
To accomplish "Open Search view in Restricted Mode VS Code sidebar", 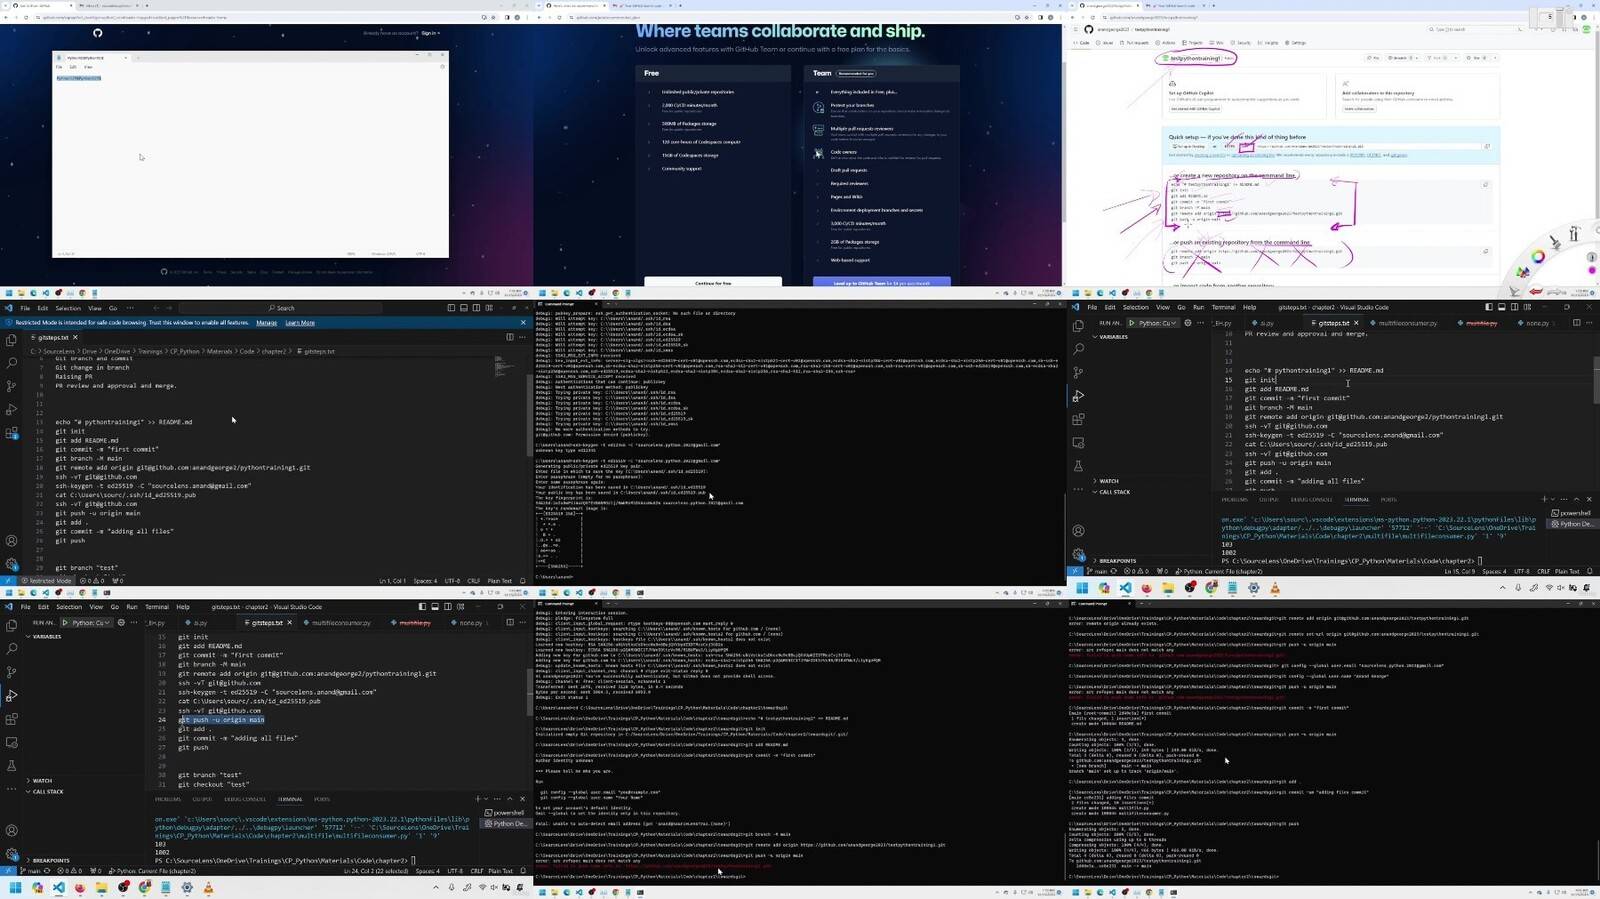I will click(x=11, y=363).
